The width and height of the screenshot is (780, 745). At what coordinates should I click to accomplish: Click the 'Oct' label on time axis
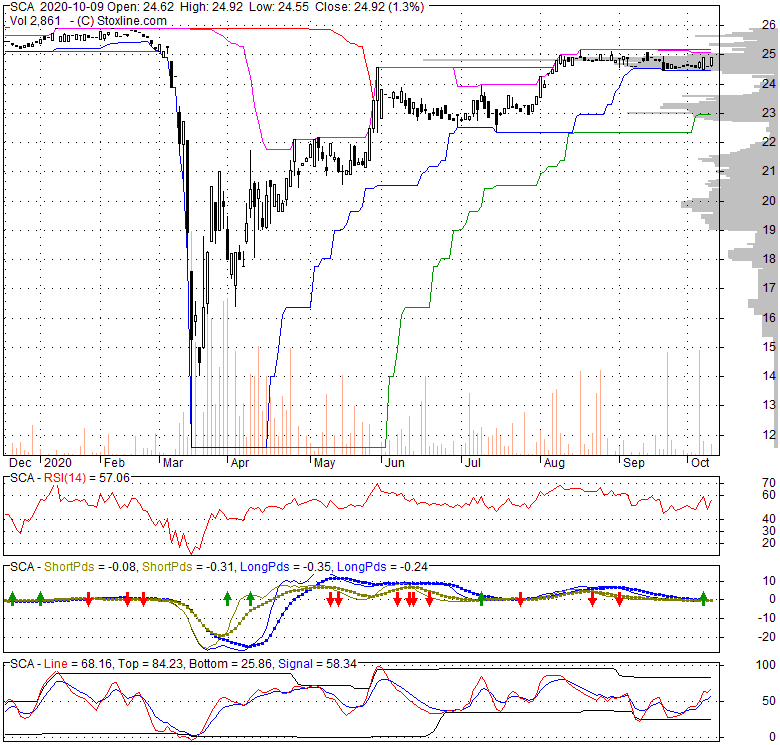click(700, 463)
